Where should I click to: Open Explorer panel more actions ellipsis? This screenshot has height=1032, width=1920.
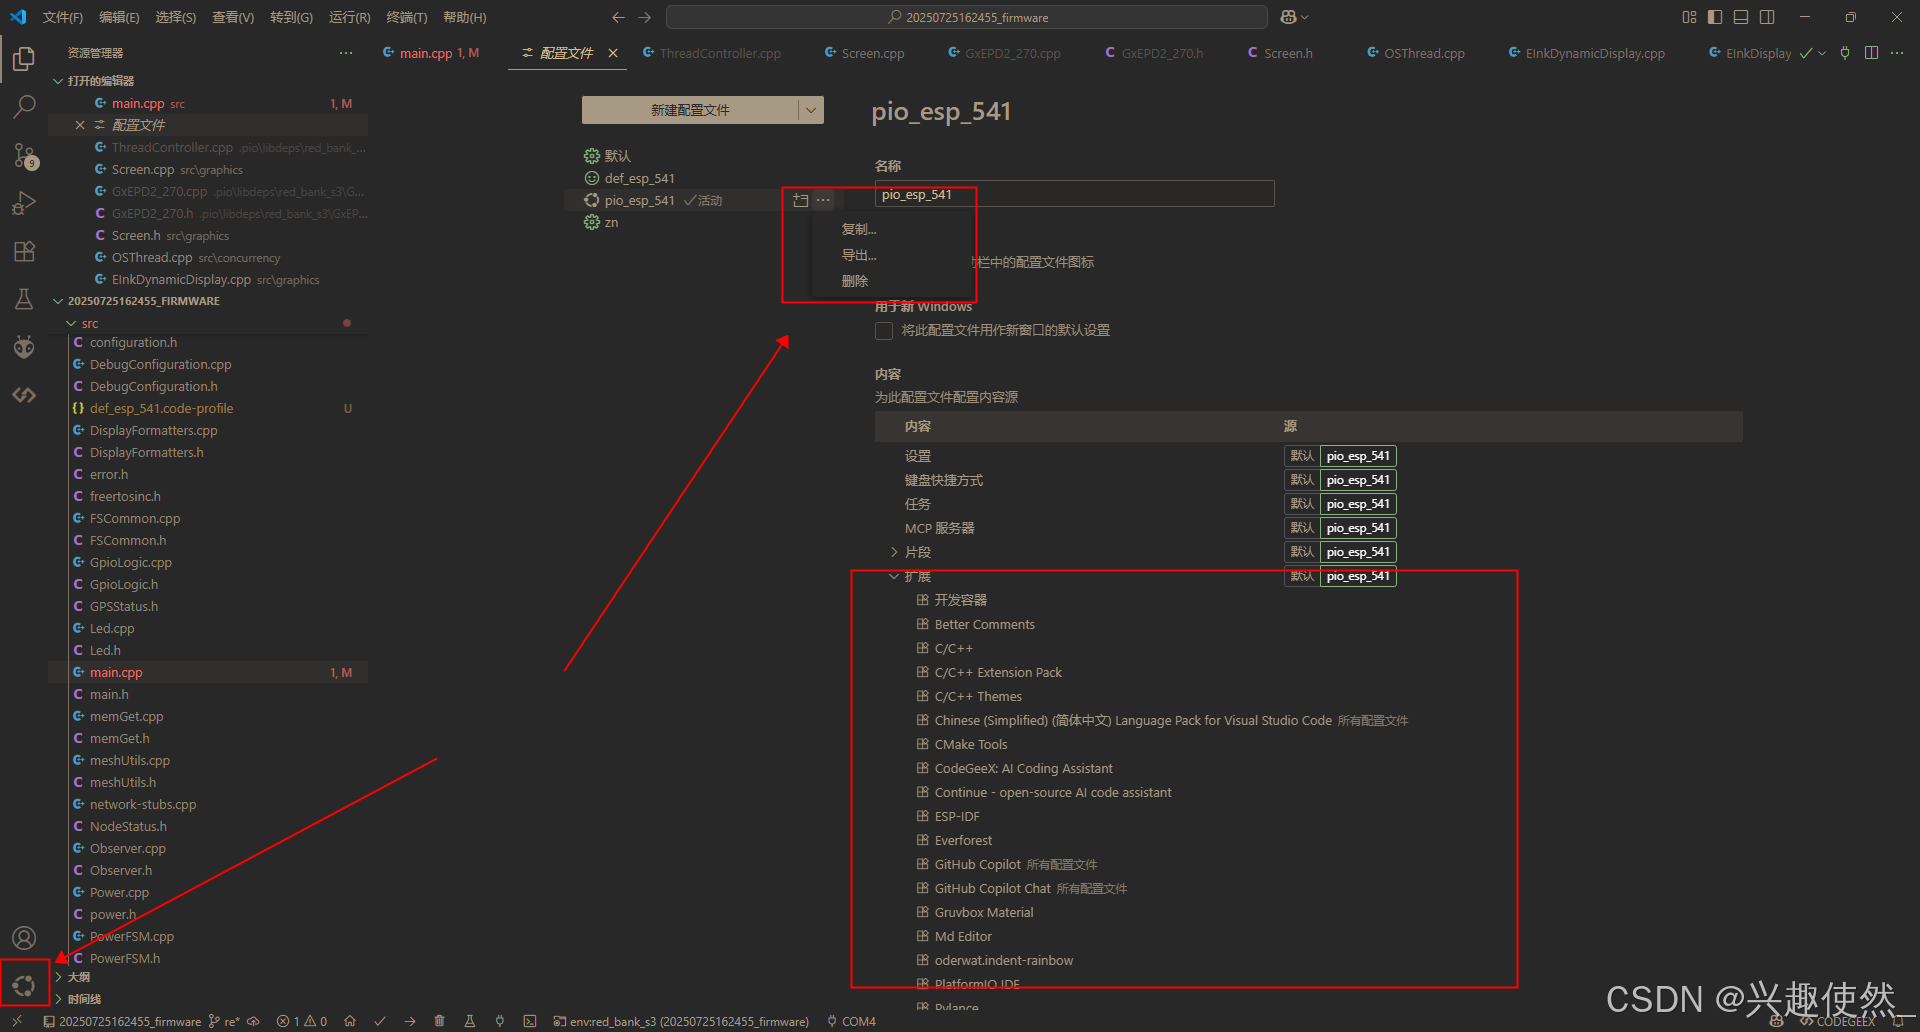coord(346,53)
